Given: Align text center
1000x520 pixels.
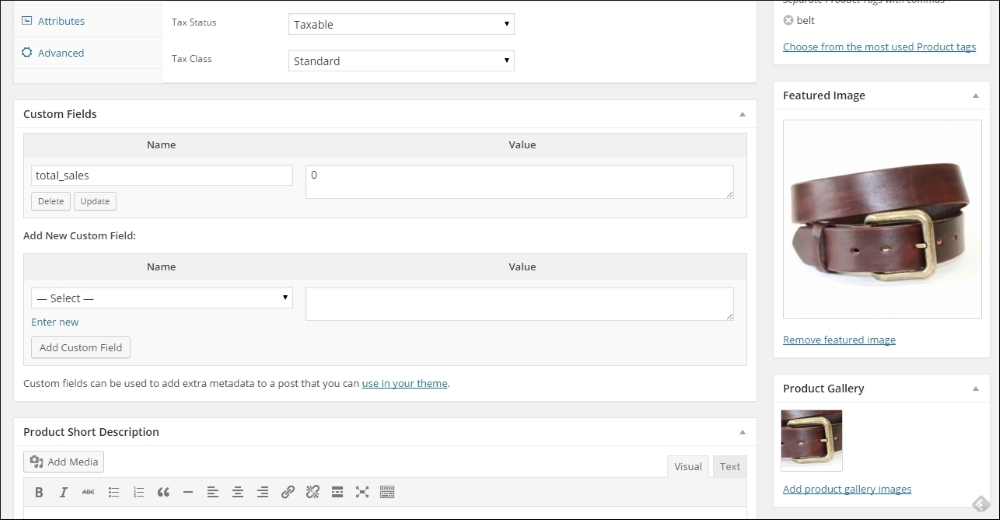Looking at the screenshot, I should point(237,492).
